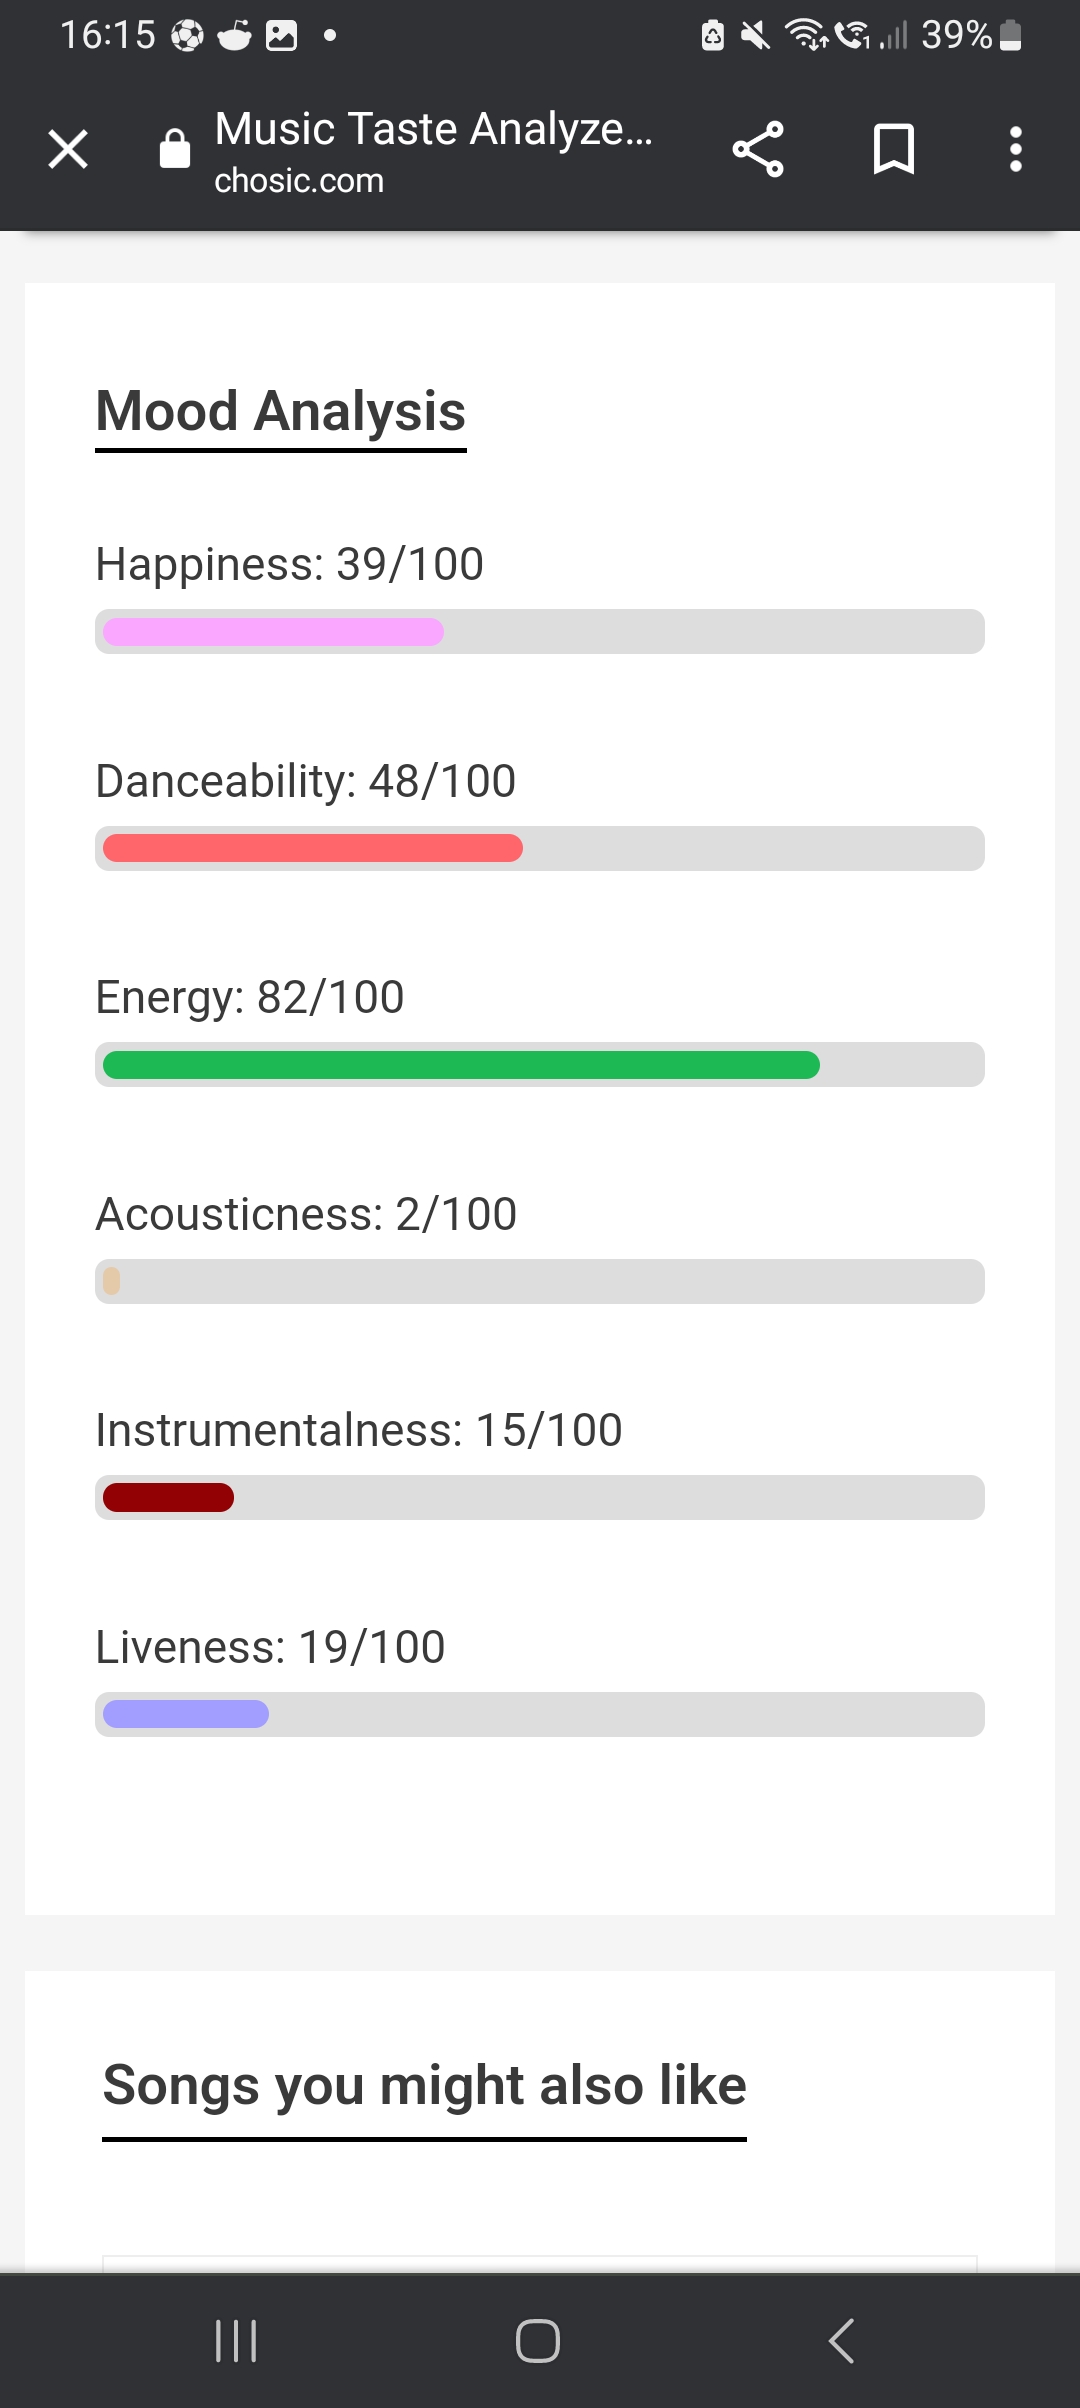Screen dimensions: 1080x2408
Task: Tap the Songs you might also like heading
Action: click(x=425, y=2086)
